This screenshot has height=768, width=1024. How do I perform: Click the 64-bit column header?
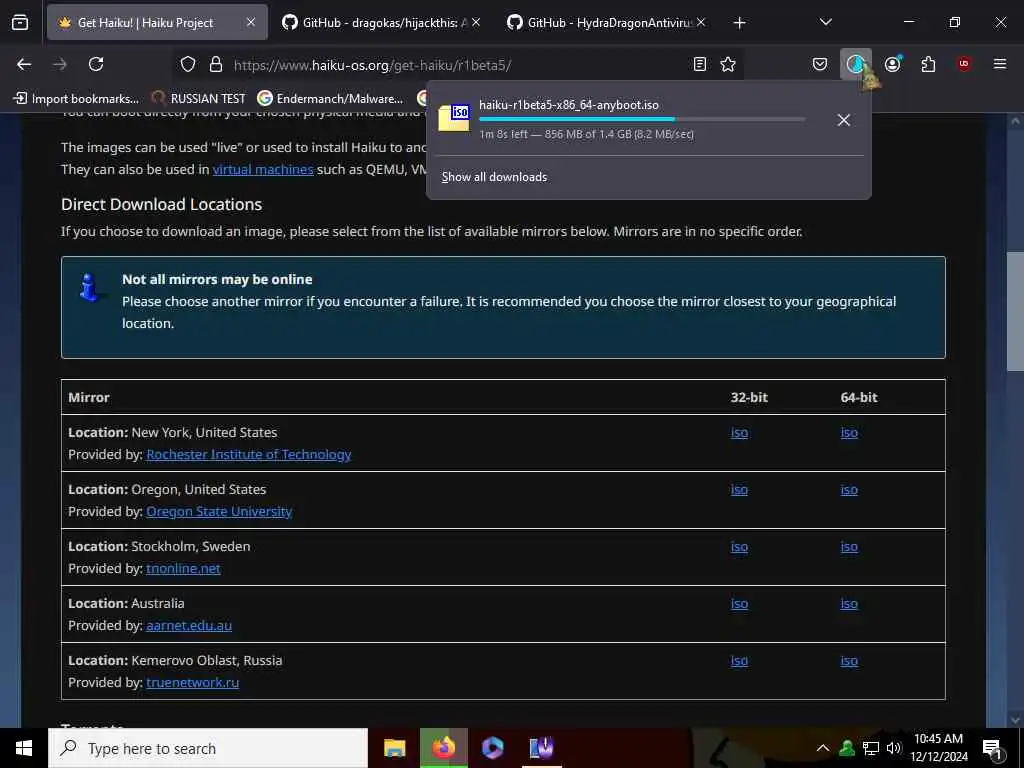[859, 398]
